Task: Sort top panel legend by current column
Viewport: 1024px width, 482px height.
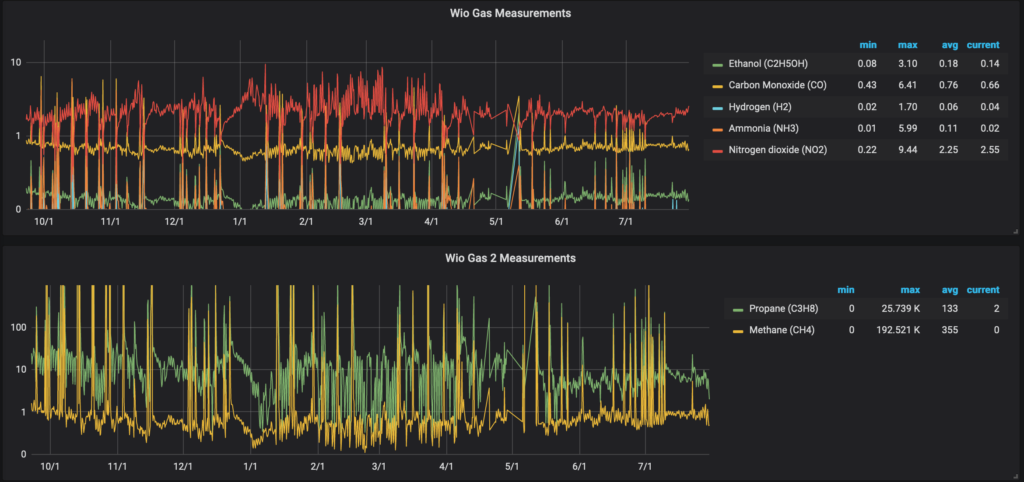Action: pyautogui.click(x=982, y=45)
